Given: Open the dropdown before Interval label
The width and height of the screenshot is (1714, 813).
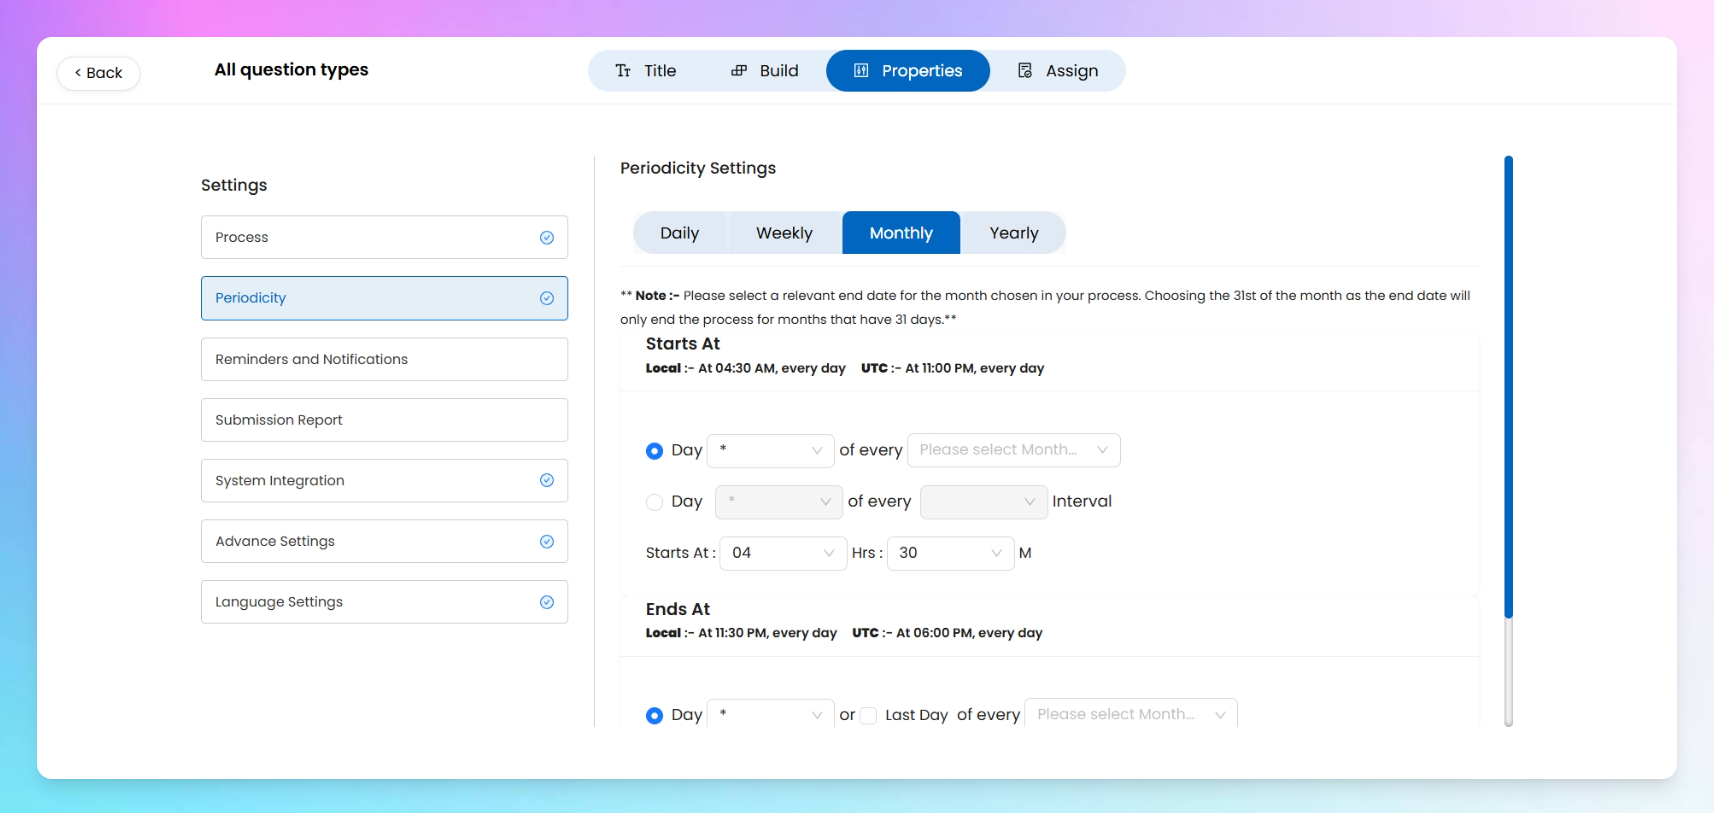Looking at the screenshot, I should point(984,502).
